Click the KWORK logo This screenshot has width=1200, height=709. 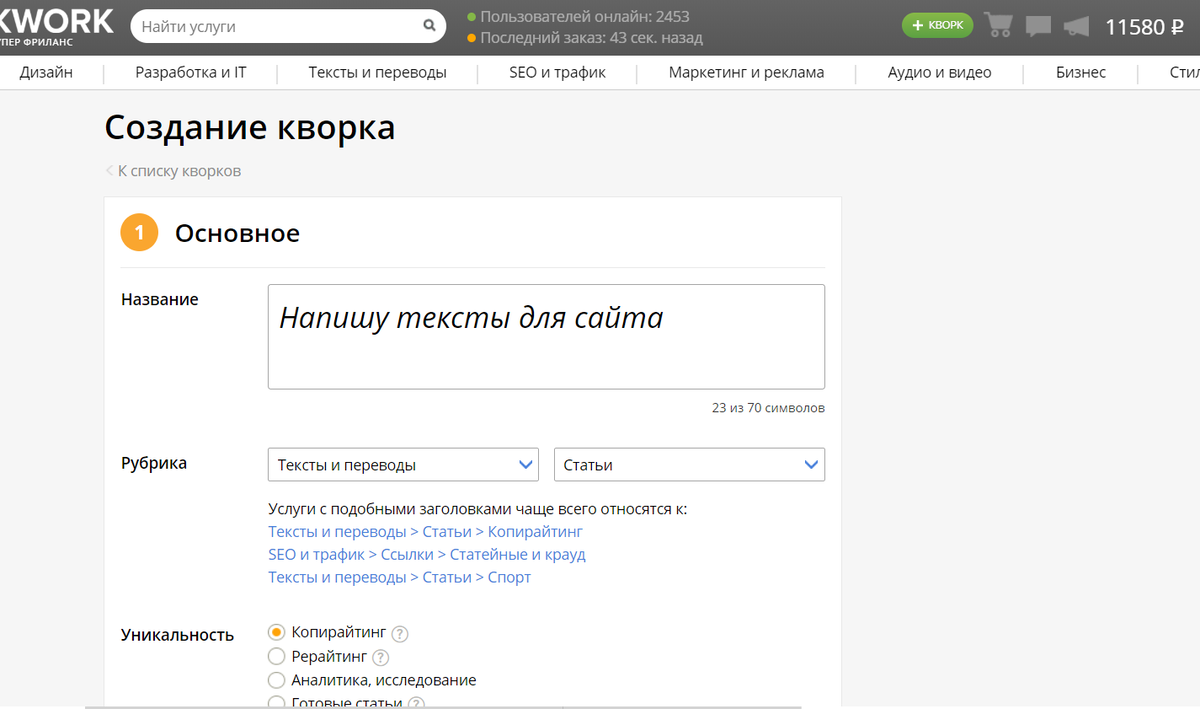(55, 22)
